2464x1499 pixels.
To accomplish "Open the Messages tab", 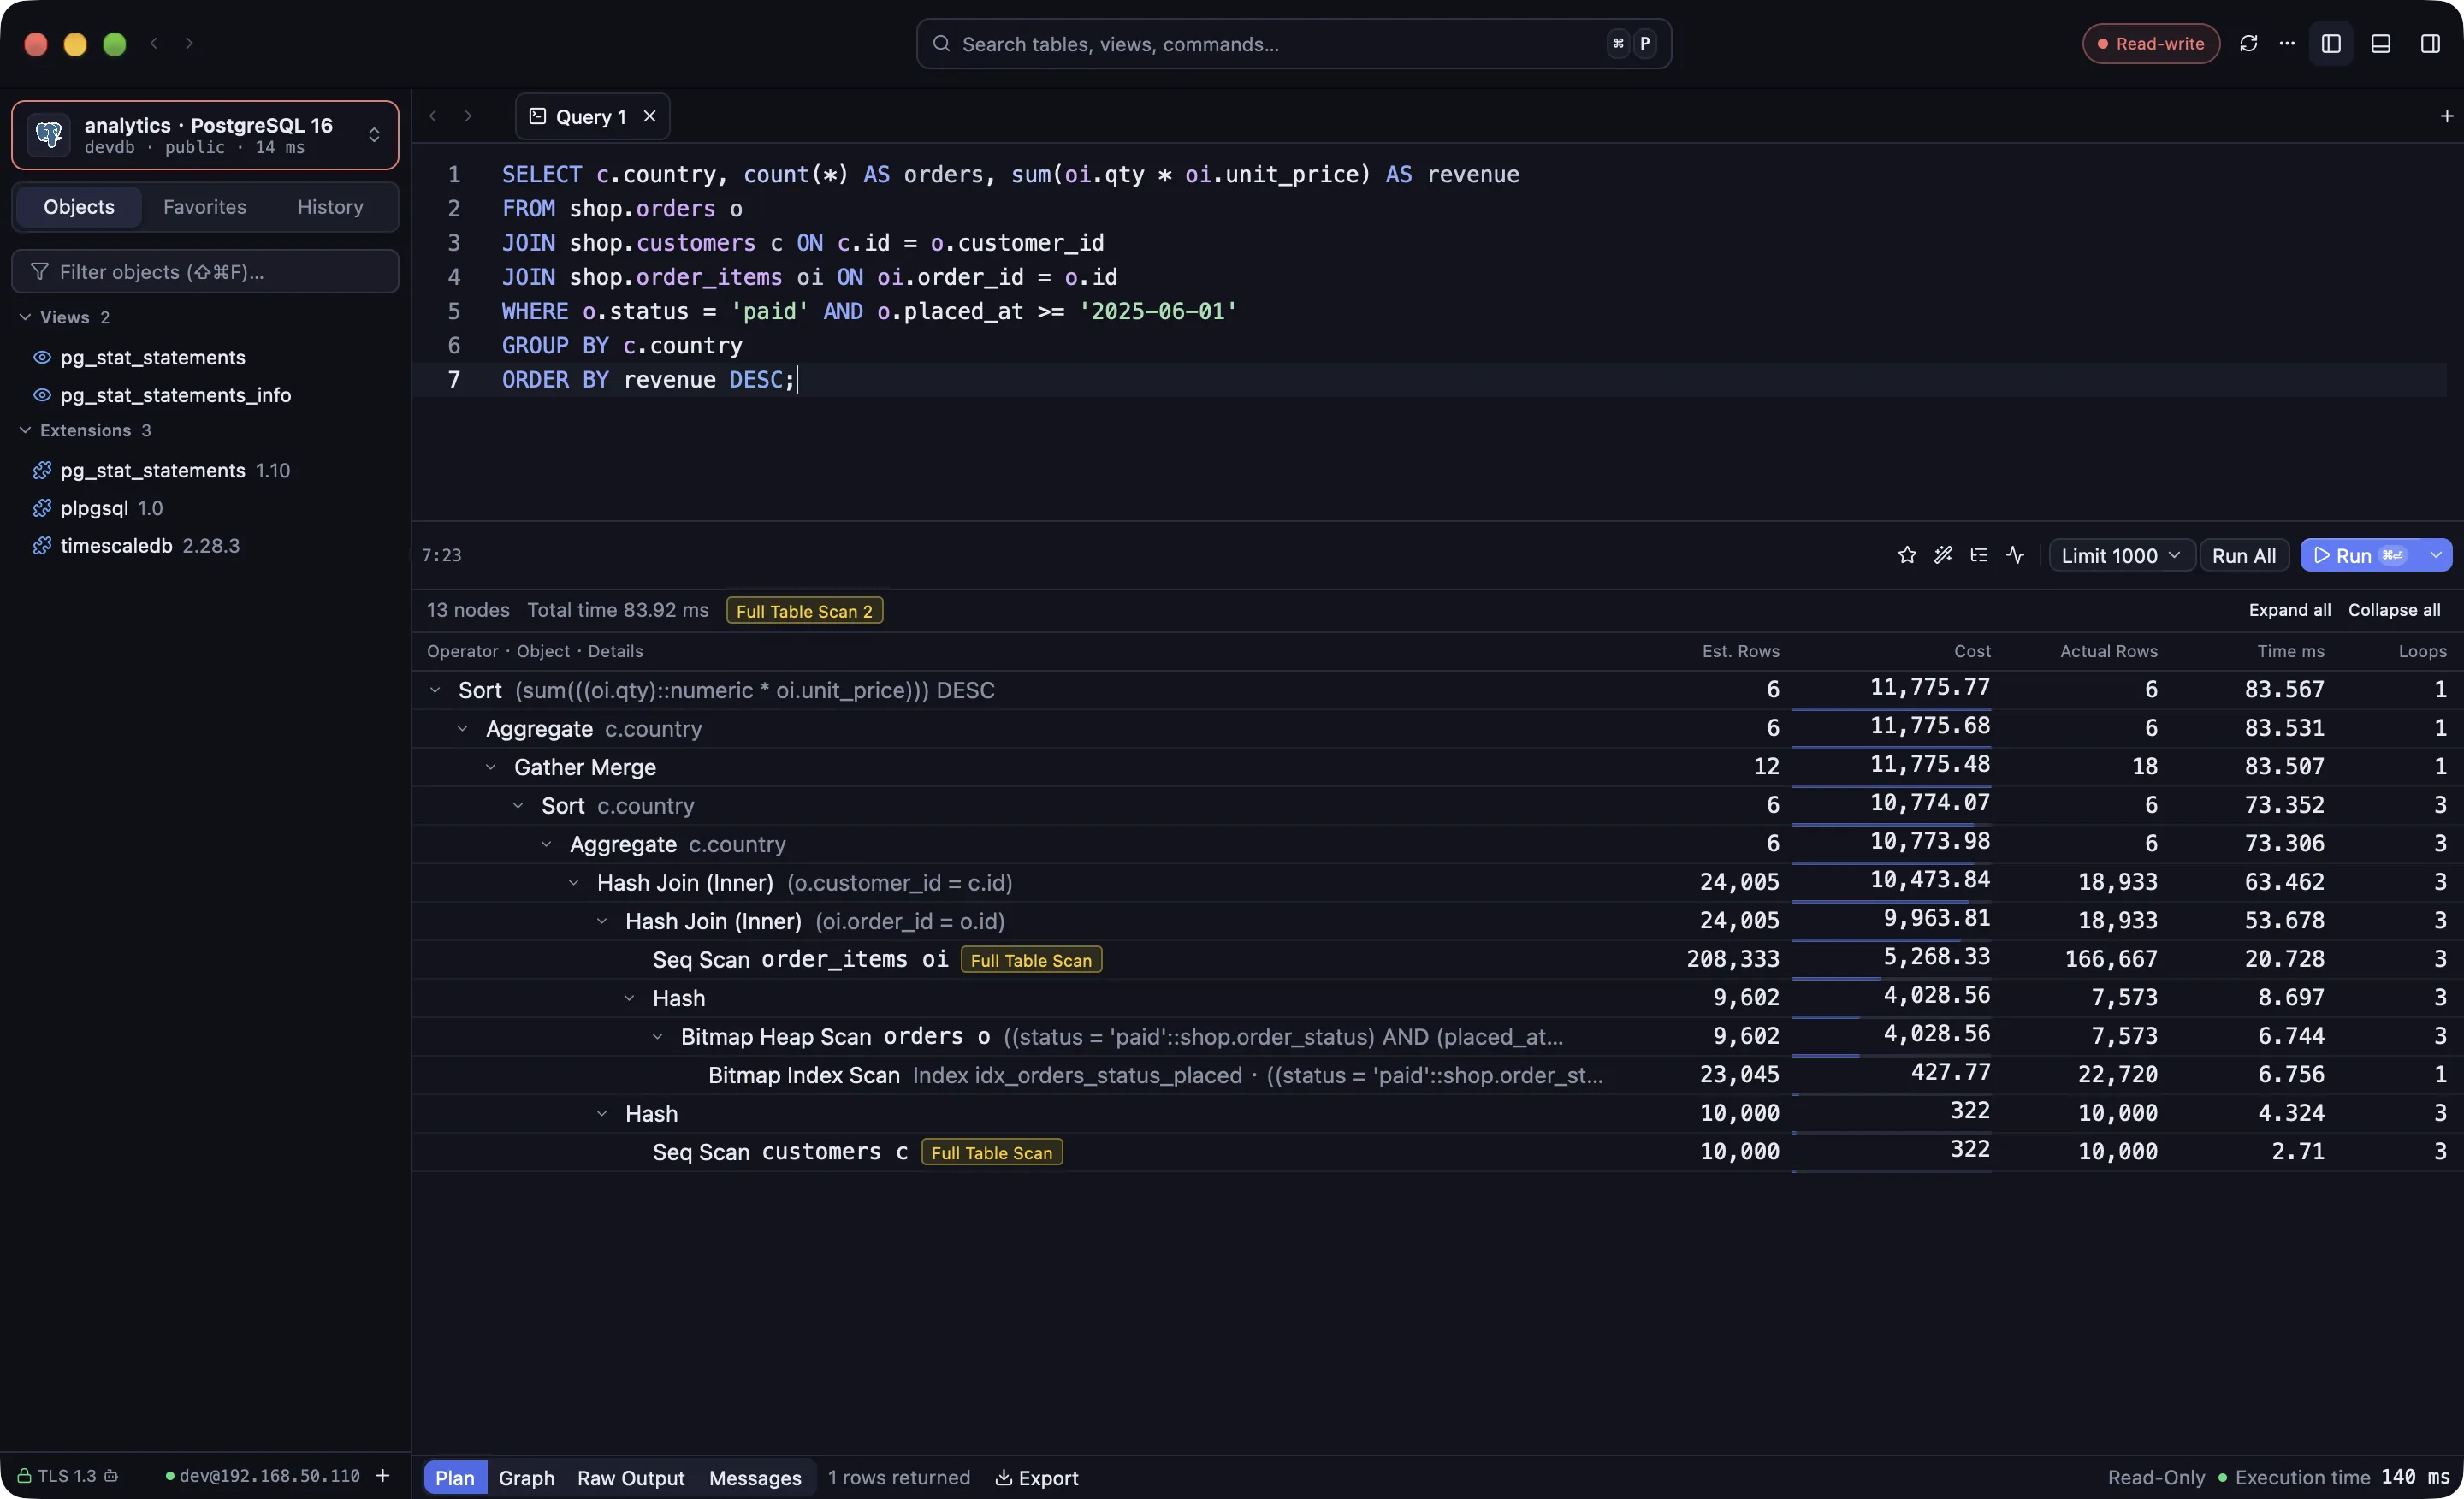I will pos(755,1477).
